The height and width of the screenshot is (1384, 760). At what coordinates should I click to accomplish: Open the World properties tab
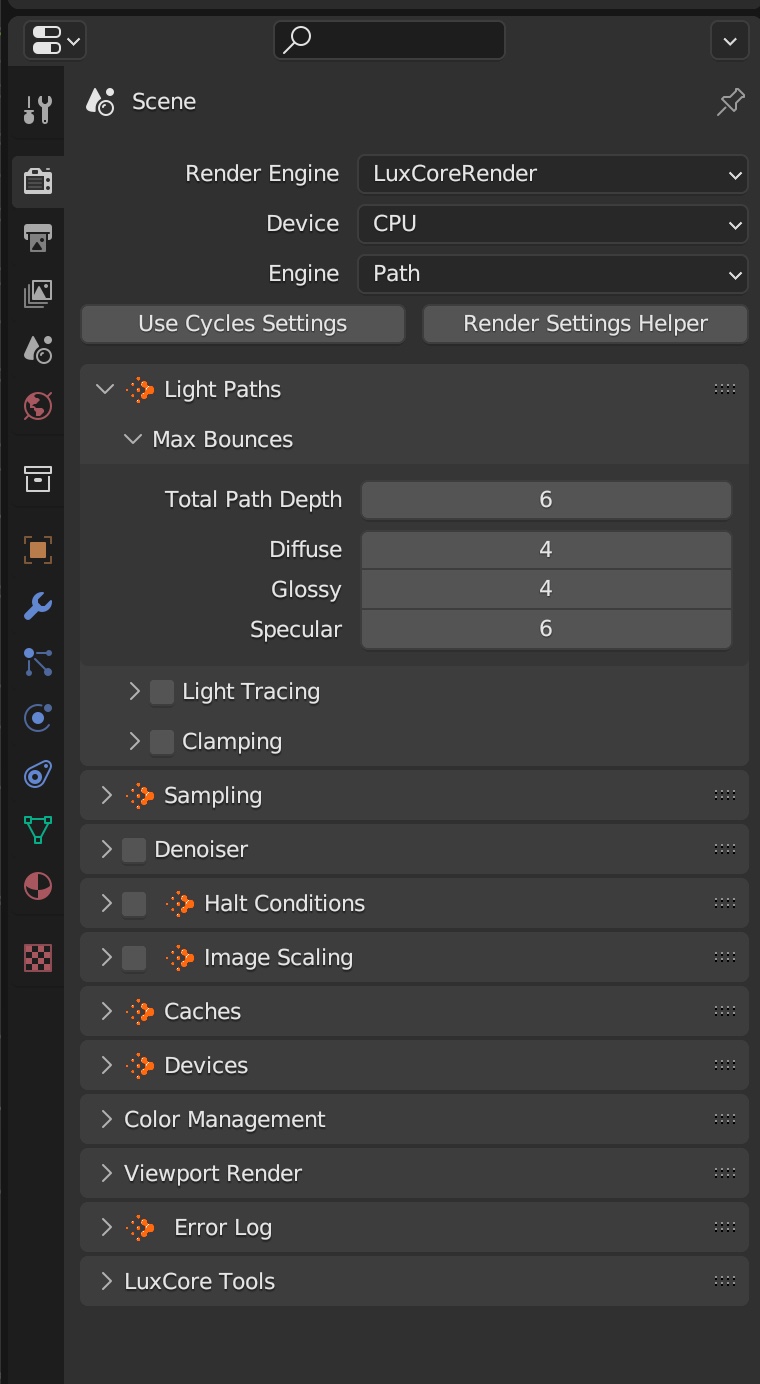click(x=38, y=405)
